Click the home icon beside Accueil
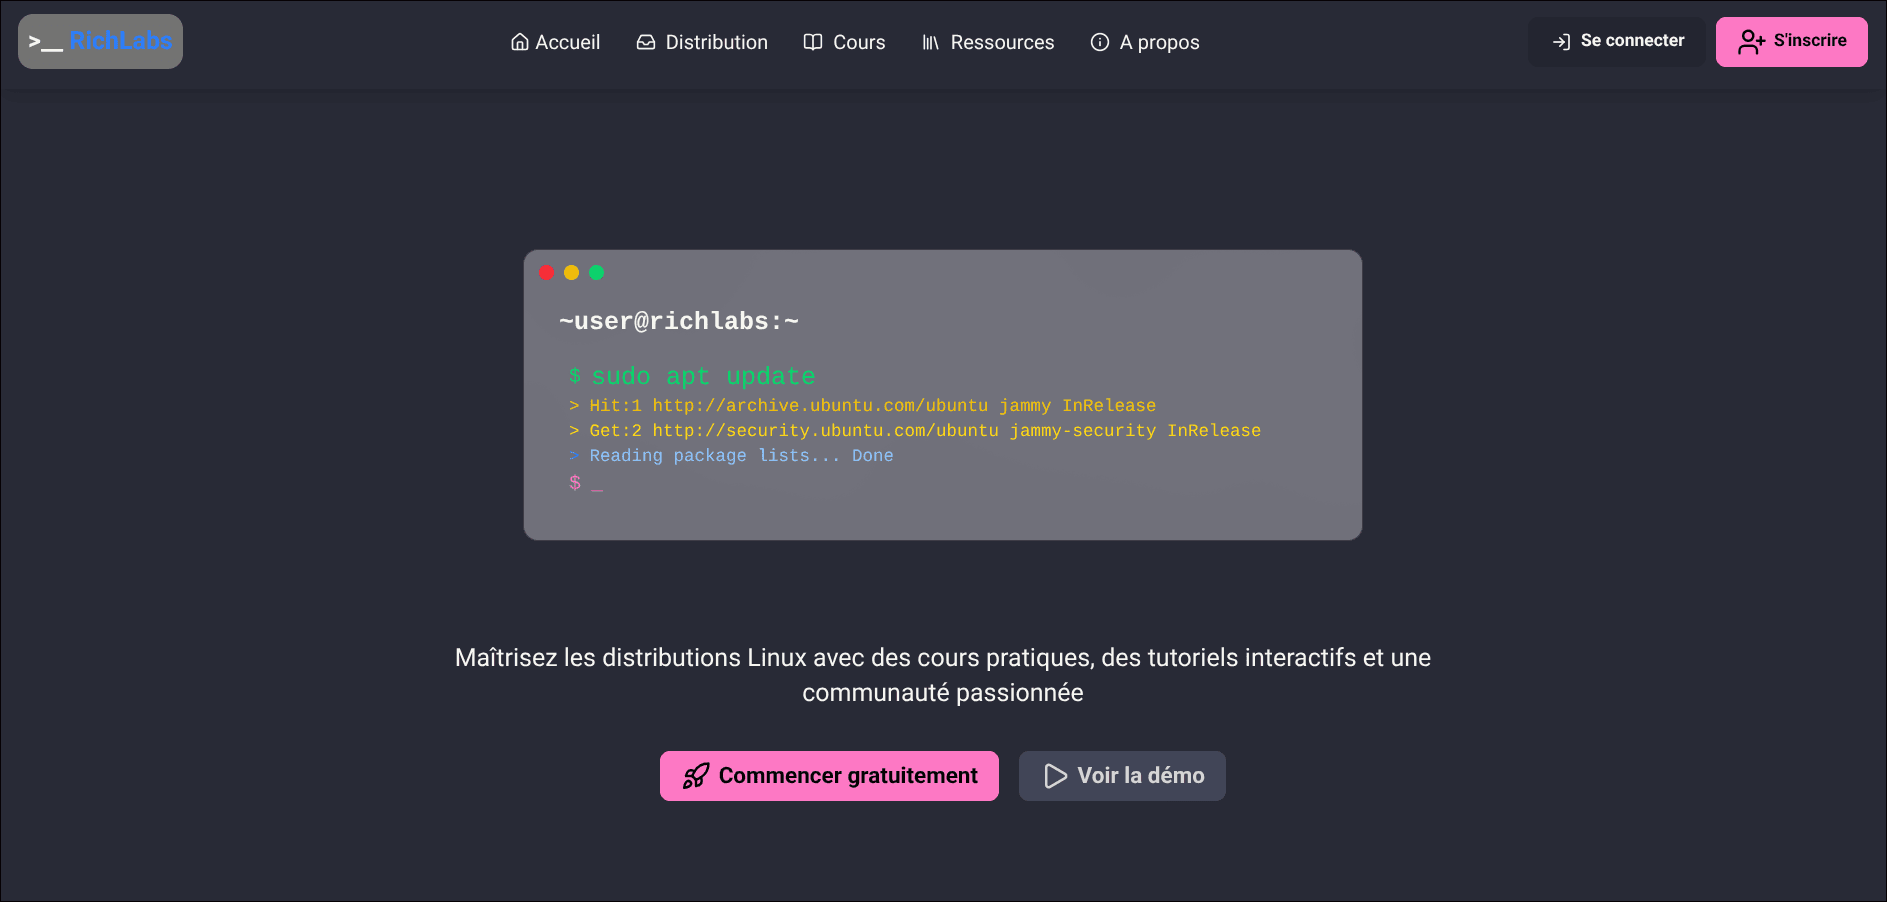The height and width of the screenshot is (902, 1887). (x=519, y=42)
